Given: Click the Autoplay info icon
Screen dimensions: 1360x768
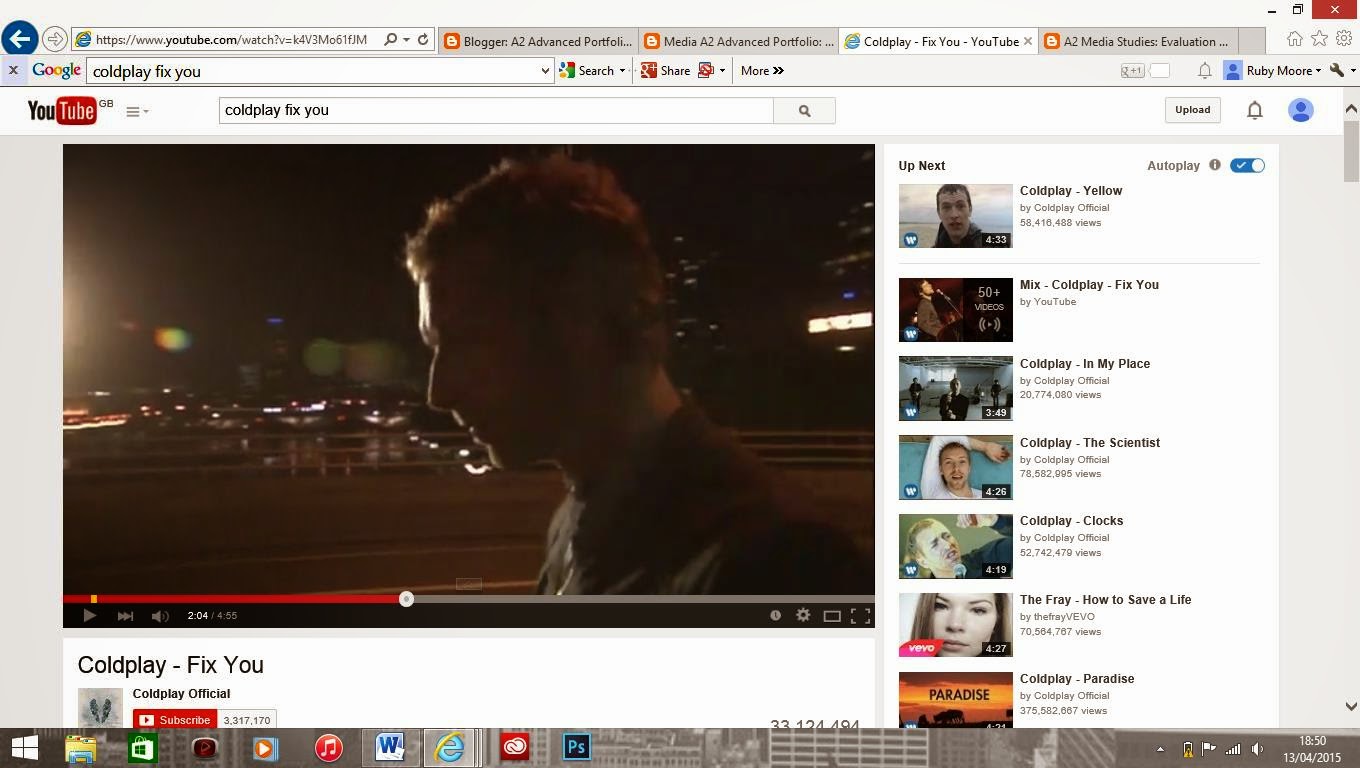Looking at the screenshot, I should coord(1215,165).
